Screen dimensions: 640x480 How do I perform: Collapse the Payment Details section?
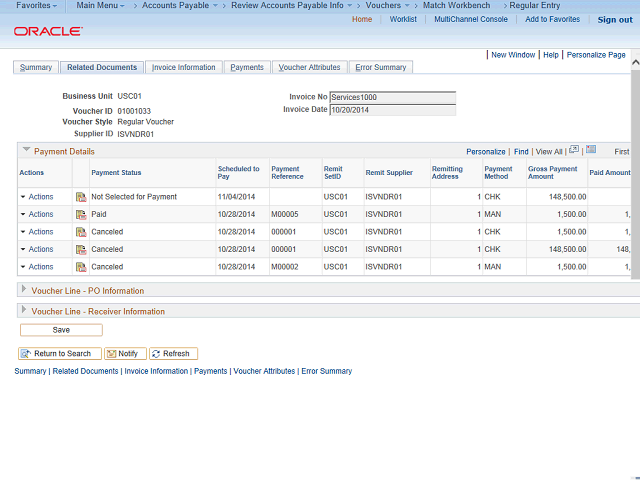(27, 151)
